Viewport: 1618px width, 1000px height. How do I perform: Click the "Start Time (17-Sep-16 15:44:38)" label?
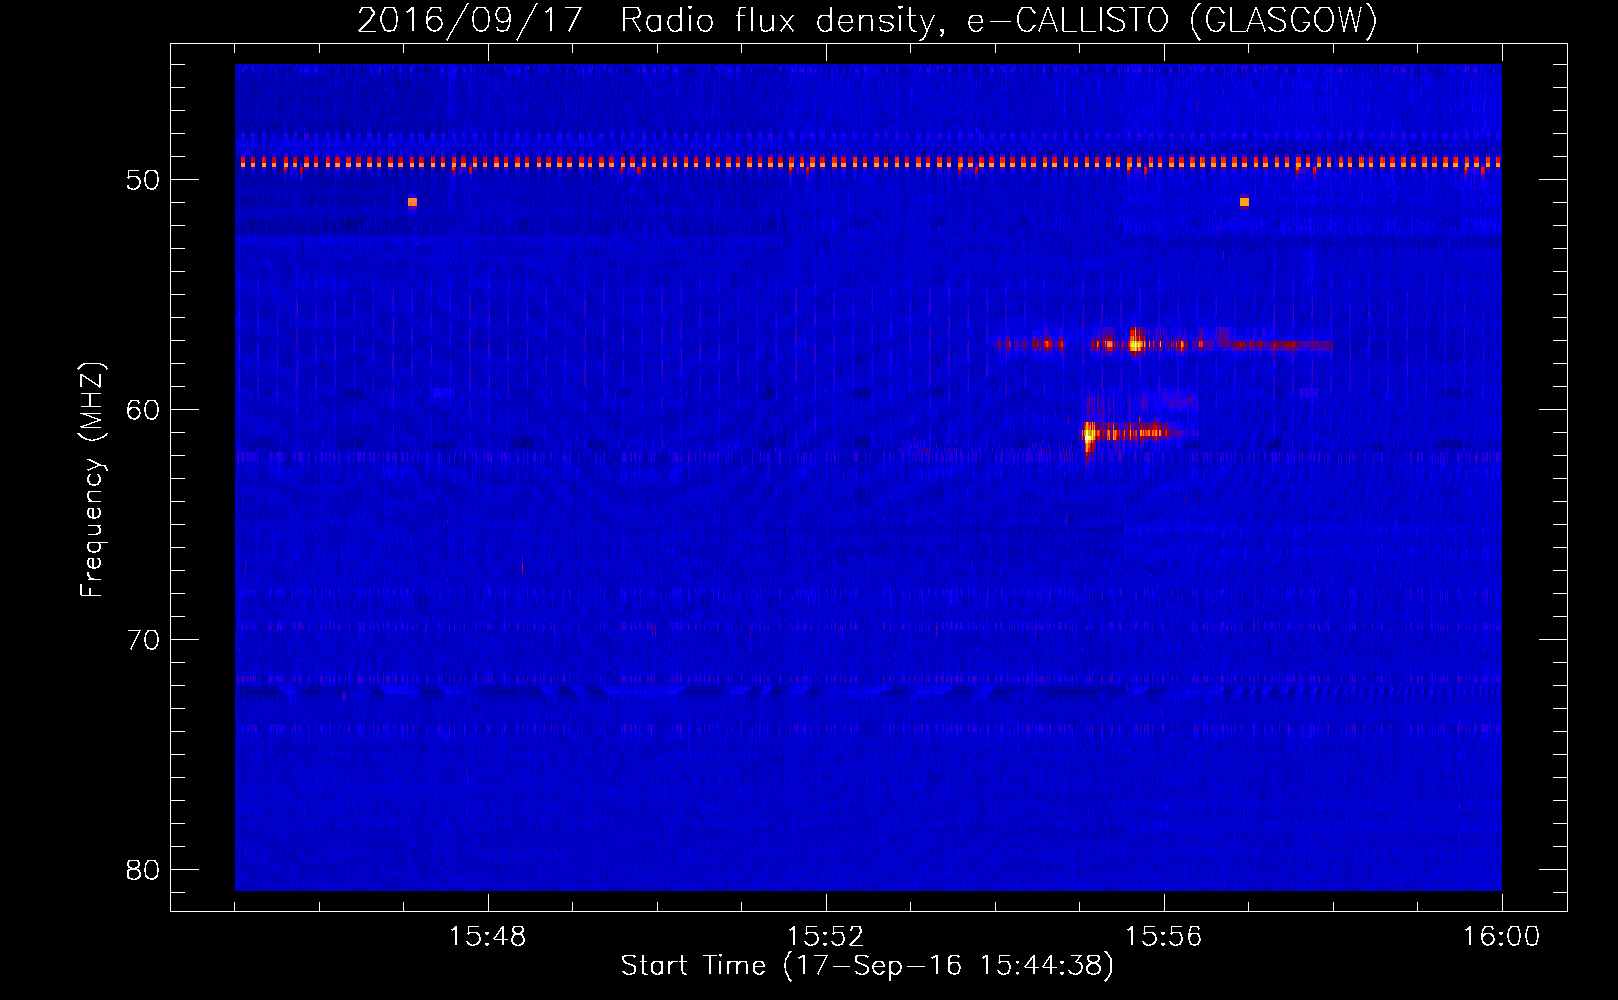point(867,966)
